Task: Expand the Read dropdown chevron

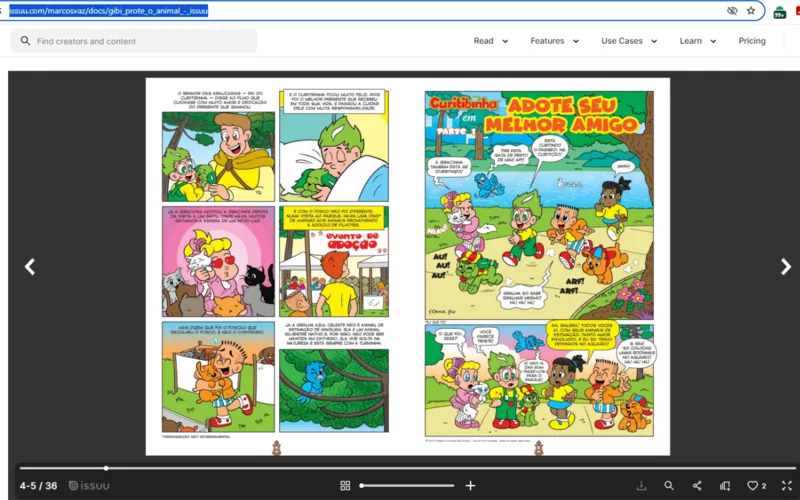Action: [x=505, y=41]
